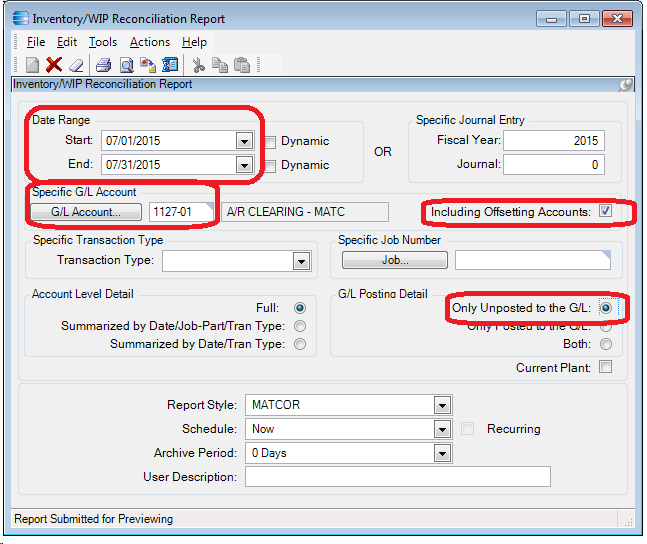Click the Cut scissors icon
The height and width of the screenshot is (544, 647).
[198, 66]
